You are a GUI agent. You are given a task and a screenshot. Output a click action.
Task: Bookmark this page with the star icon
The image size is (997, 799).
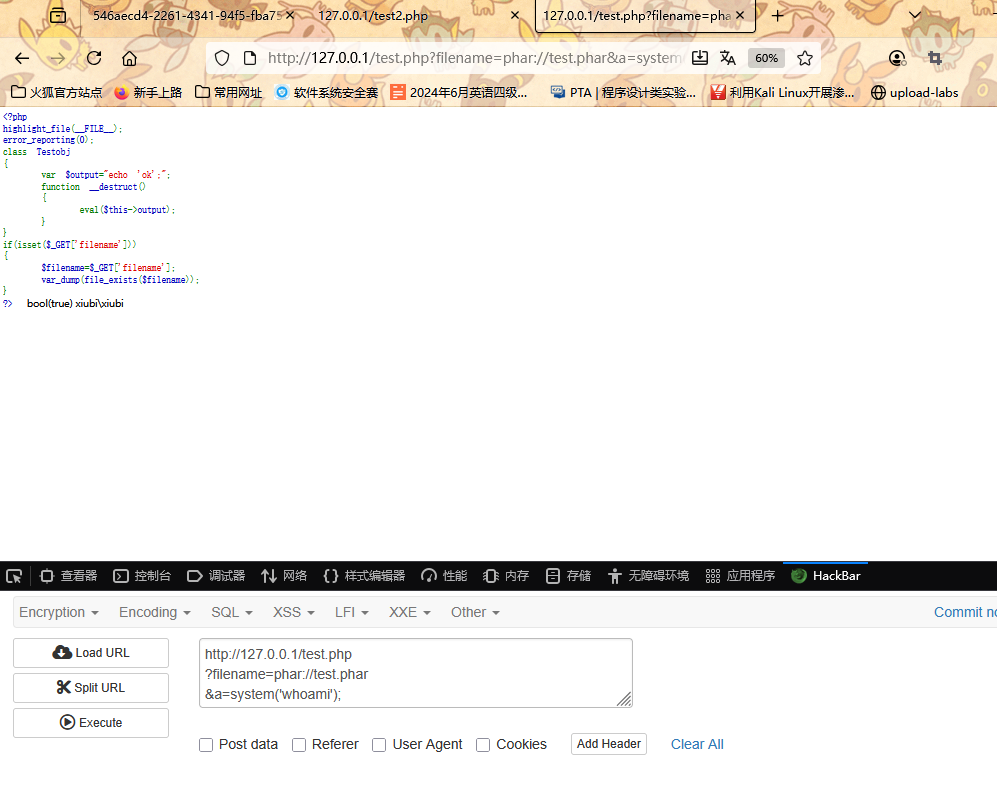(805, 58)
